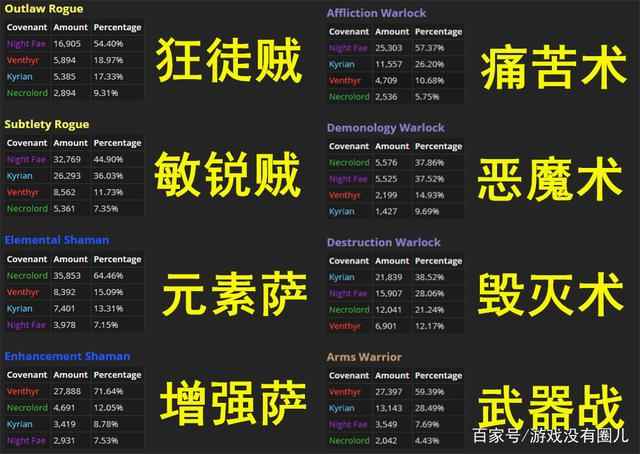Select the amount 3,419
Screen dimensions: 640x454
[x=64, y=424]
